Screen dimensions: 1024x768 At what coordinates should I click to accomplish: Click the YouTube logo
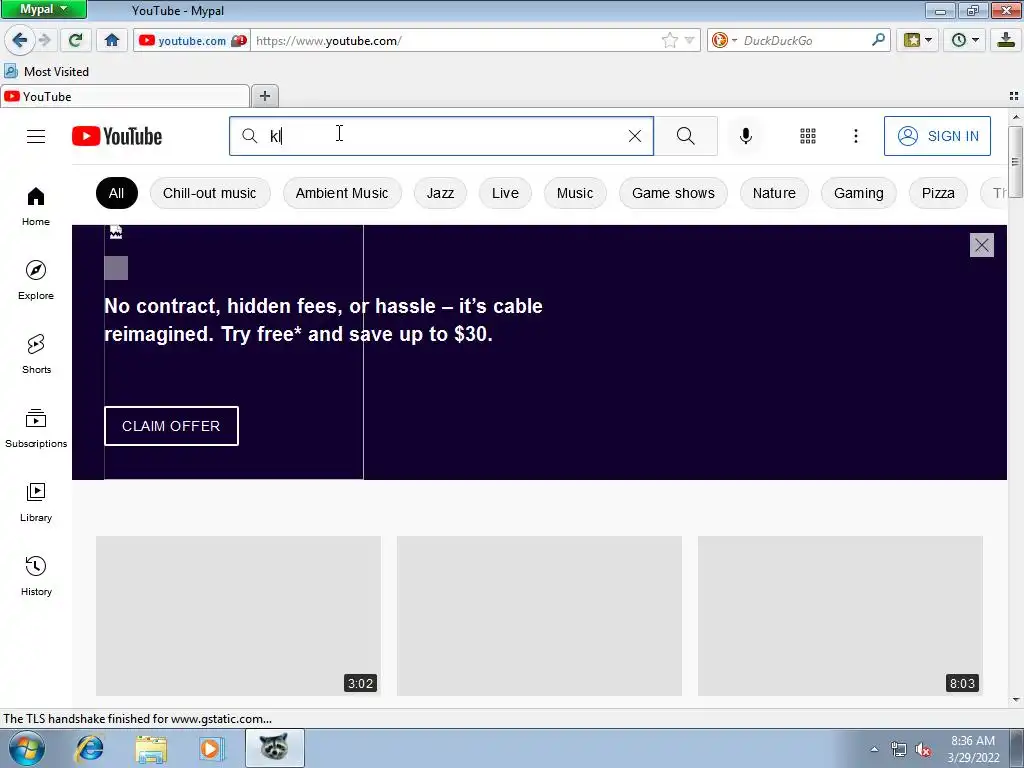click(117, 136)
